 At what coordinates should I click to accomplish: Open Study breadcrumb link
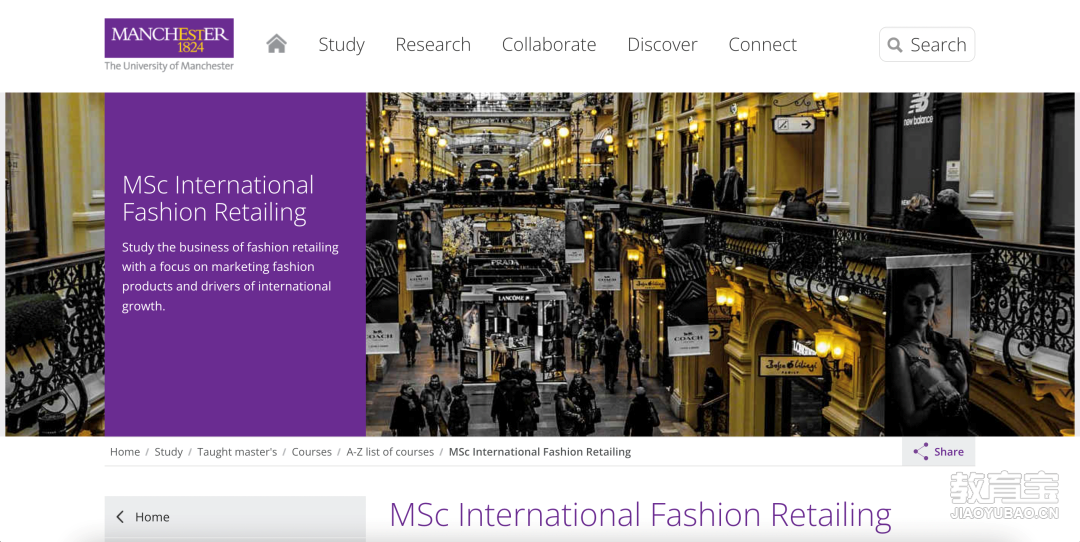point(169,452)
